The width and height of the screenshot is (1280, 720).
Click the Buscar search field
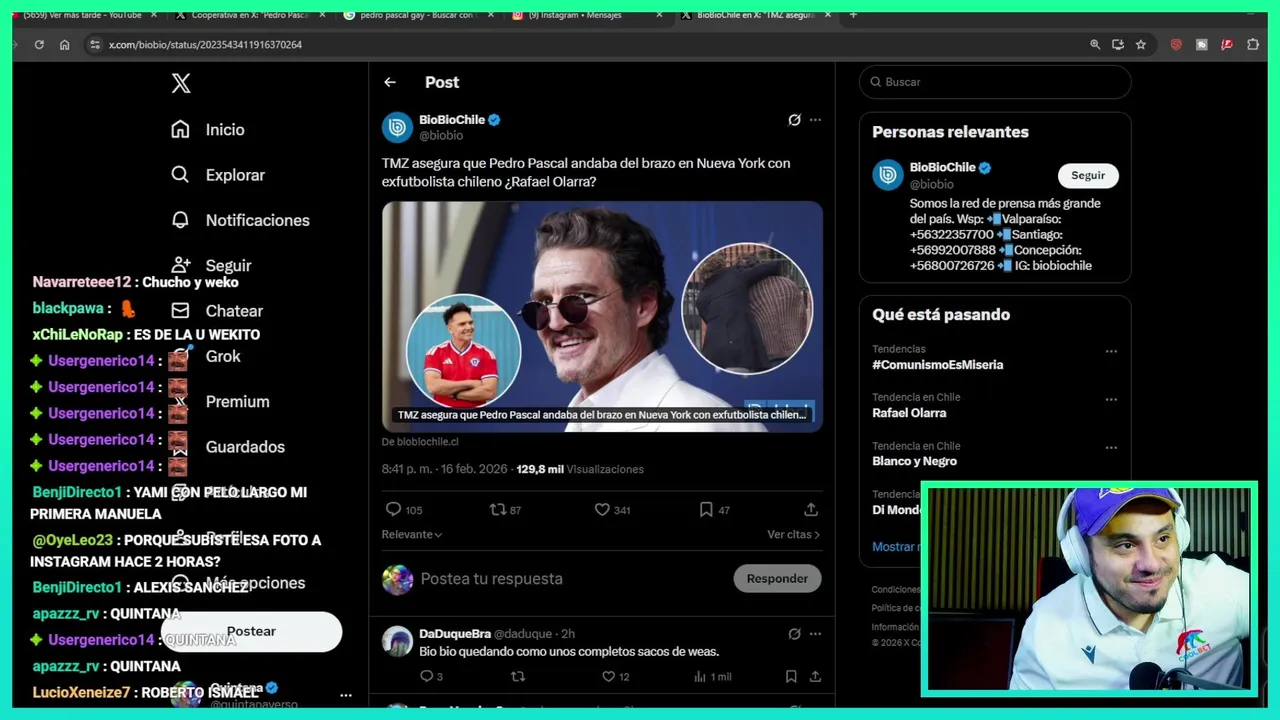(x=995, y=82)
